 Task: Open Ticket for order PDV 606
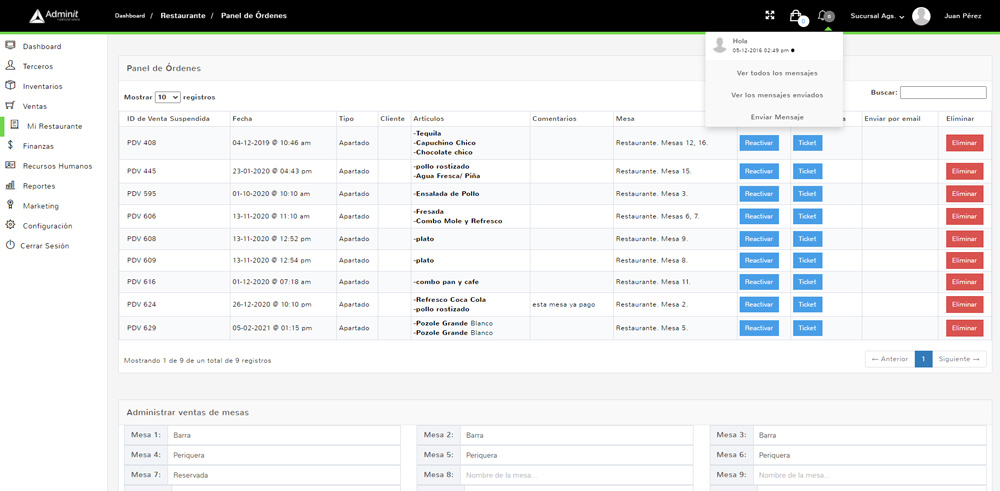807,216
